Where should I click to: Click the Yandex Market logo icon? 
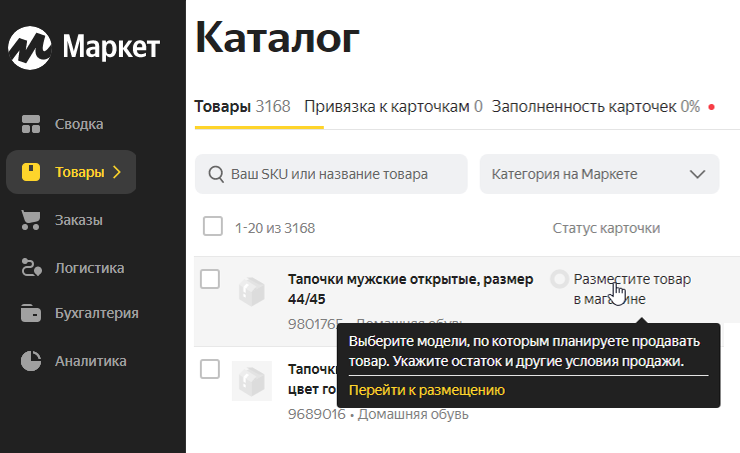[x=31, y=46]
